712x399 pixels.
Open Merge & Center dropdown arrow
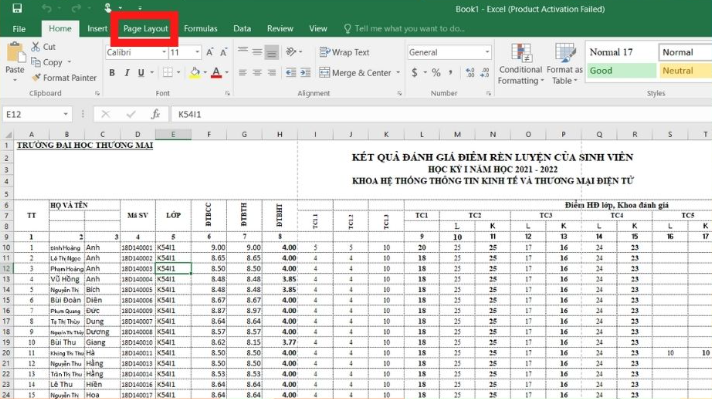(x=398, y=73)
